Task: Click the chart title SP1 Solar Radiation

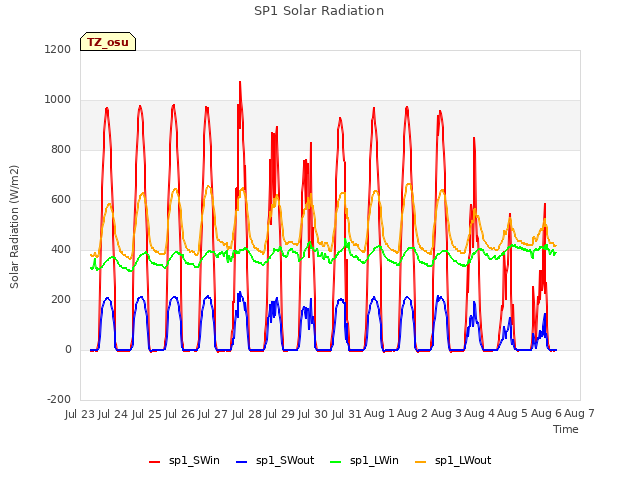Action: [319, 11]
